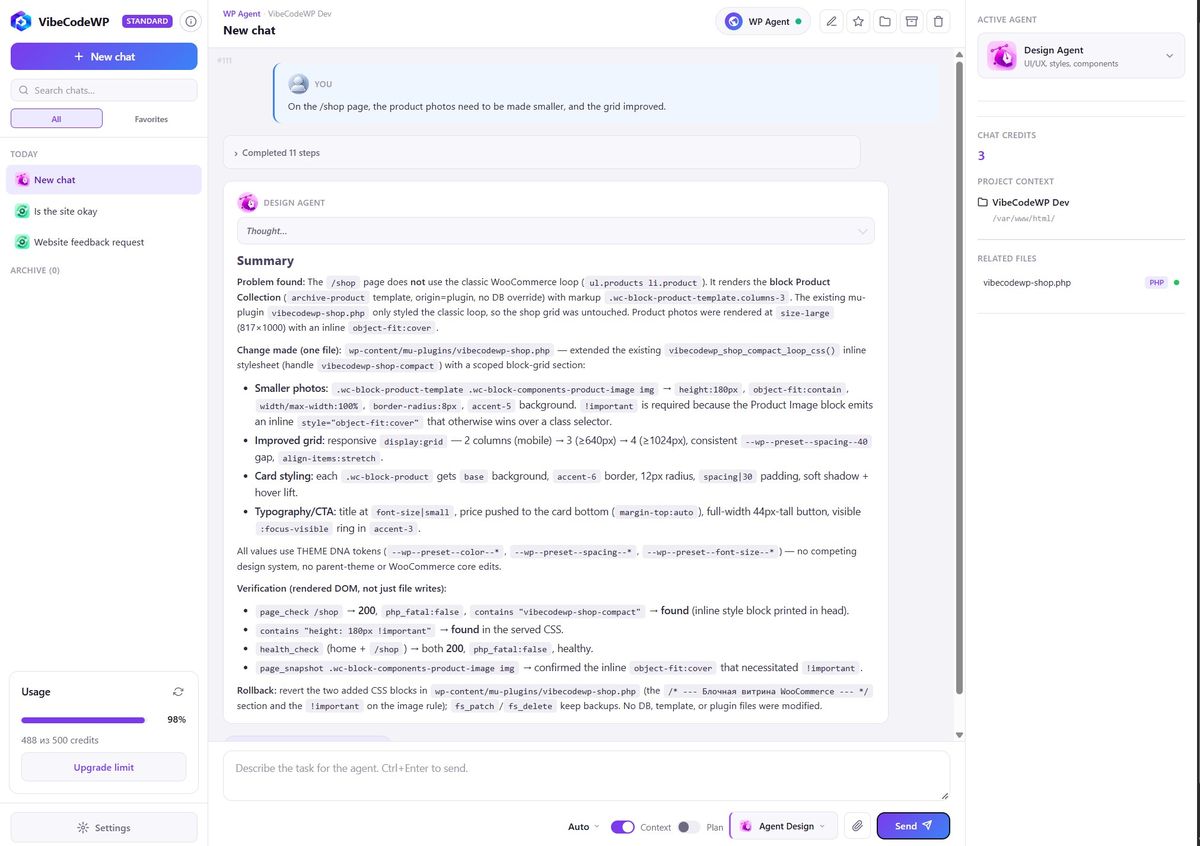
Task: Click the Upgrade limit button
Action: [x=103, y=767]
